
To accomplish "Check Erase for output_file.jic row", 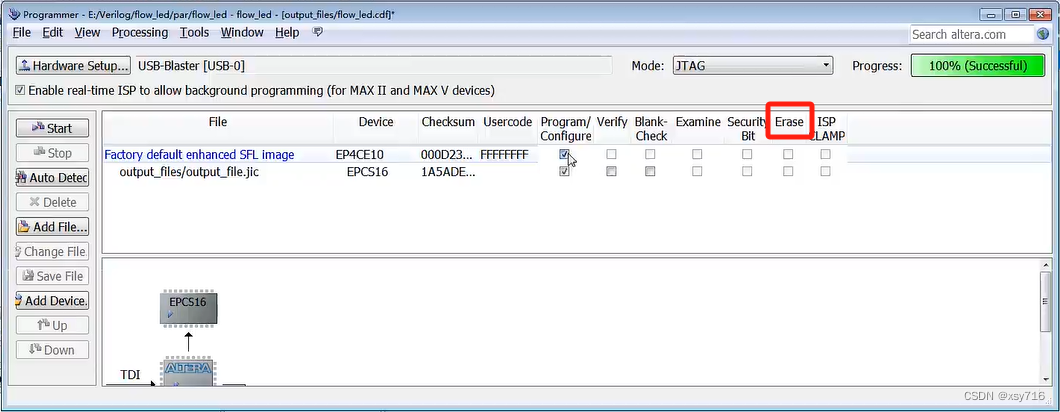I will click(788, 171).
